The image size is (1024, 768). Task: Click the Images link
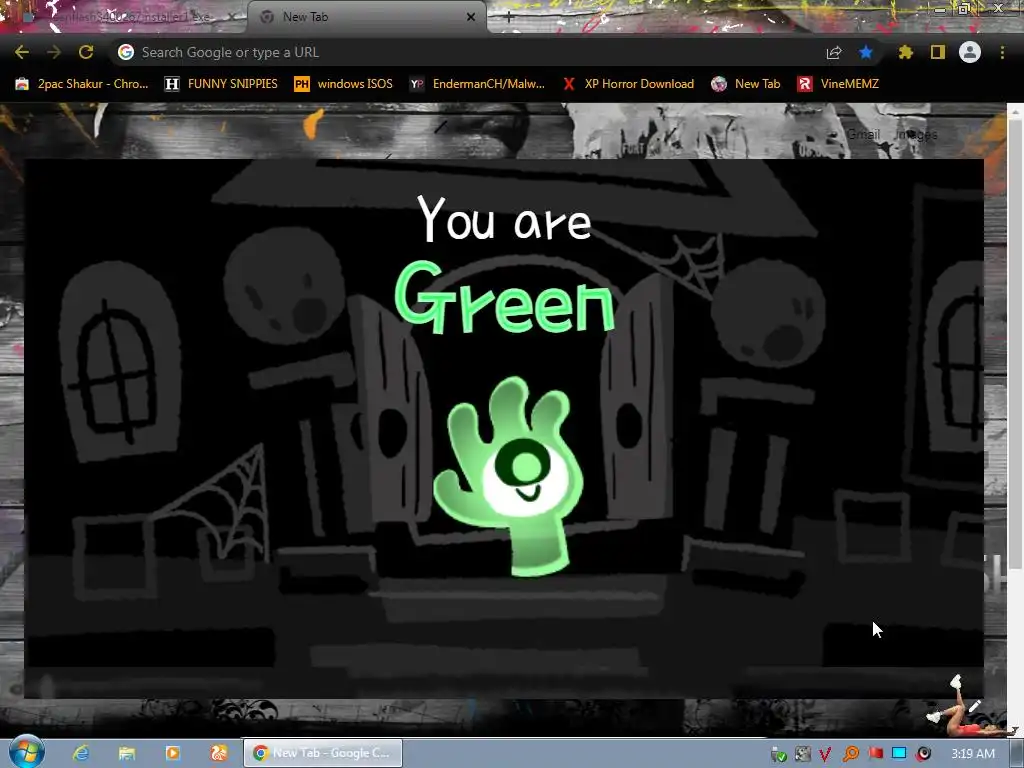pos(917,135)
